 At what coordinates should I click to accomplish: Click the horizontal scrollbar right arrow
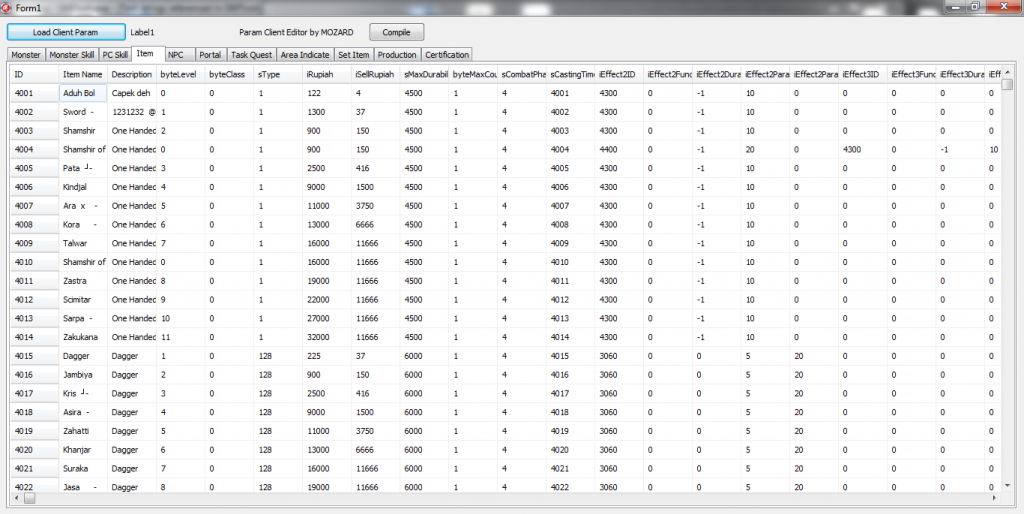[x=995, y=497]
